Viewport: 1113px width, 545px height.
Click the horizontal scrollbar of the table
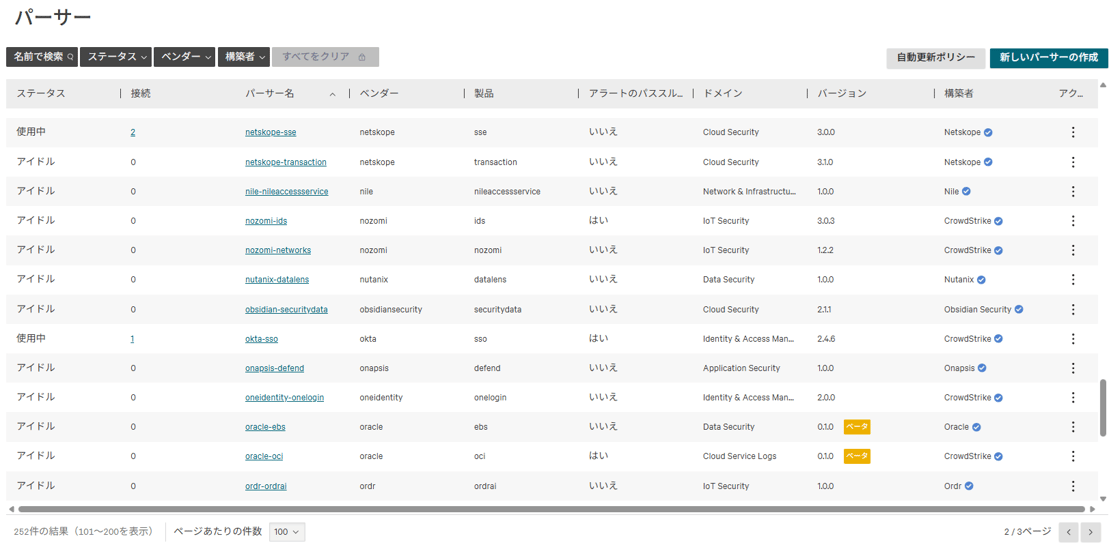tap(550, 509)
